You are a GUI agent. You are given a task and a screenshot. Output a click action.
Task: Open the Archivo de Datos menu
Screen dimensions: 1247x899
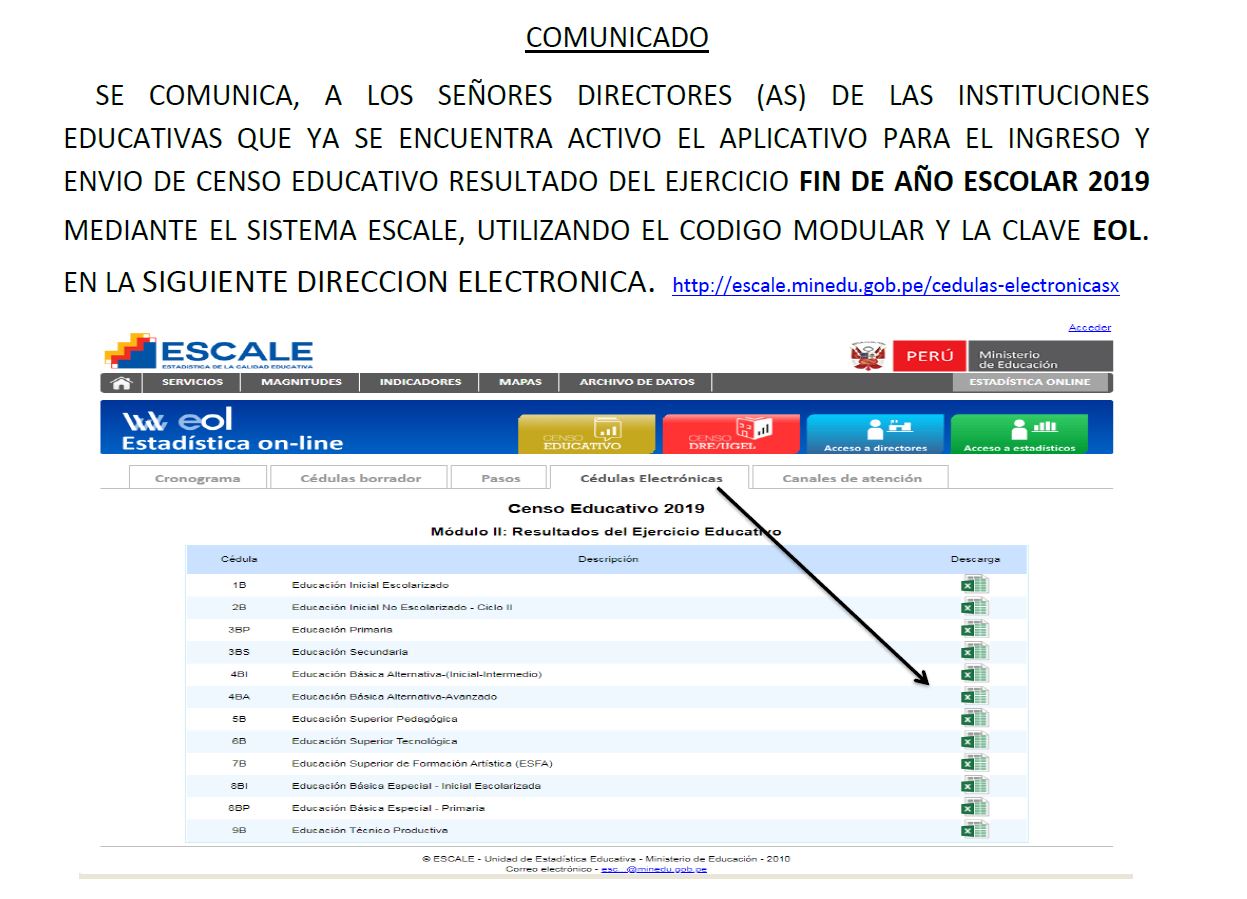coord(636,382)
